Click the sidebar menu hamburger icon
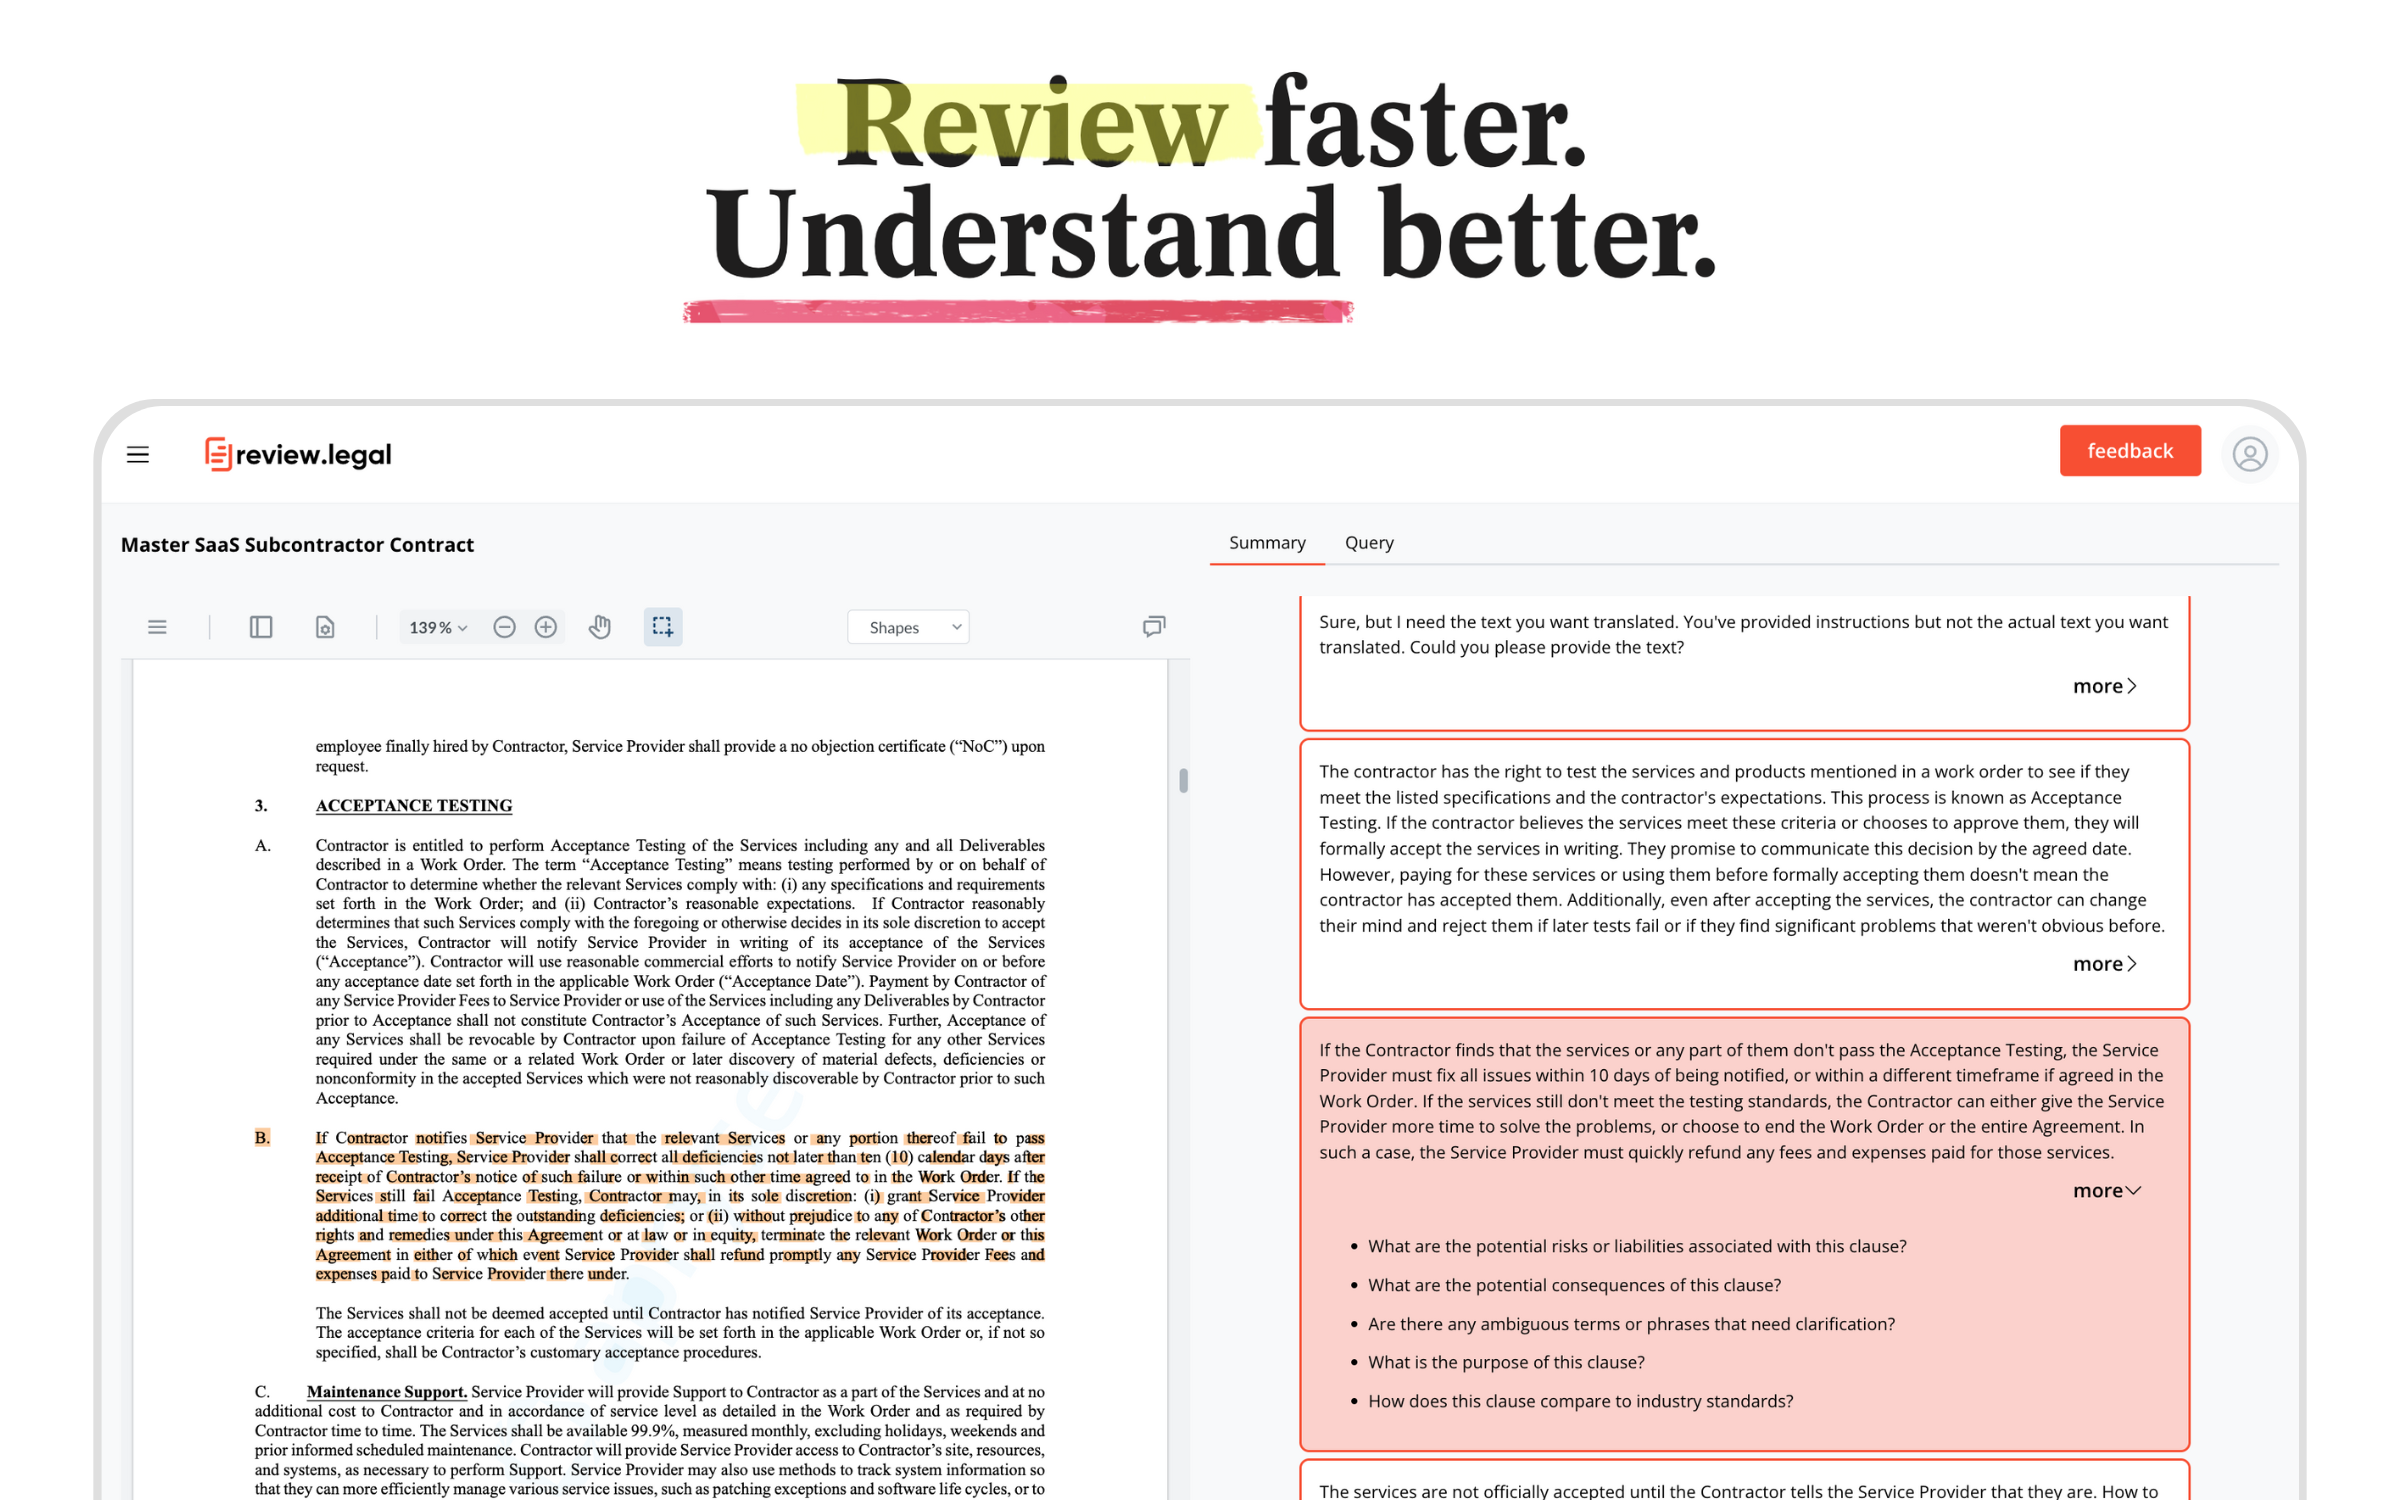The image size is (2400, 1500). (138, 453)
